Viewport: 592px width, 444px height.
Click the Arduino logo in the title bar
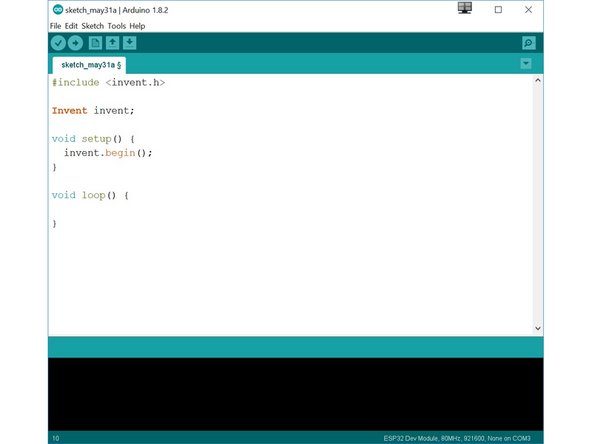click(58, 10)
